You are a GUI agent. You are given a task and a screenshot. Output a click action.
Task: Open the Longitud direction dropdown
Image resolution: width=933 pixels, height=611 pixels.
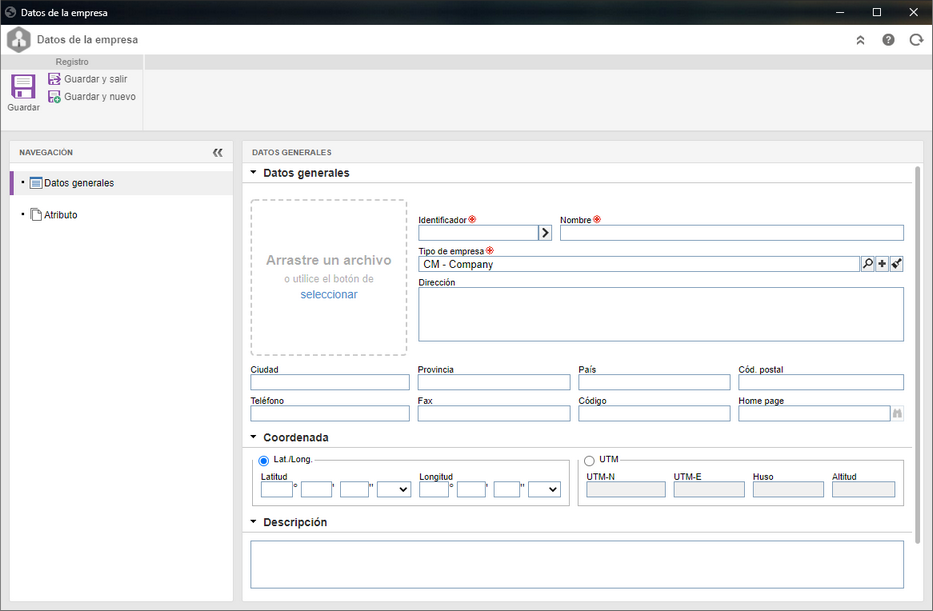click(544, 490)
